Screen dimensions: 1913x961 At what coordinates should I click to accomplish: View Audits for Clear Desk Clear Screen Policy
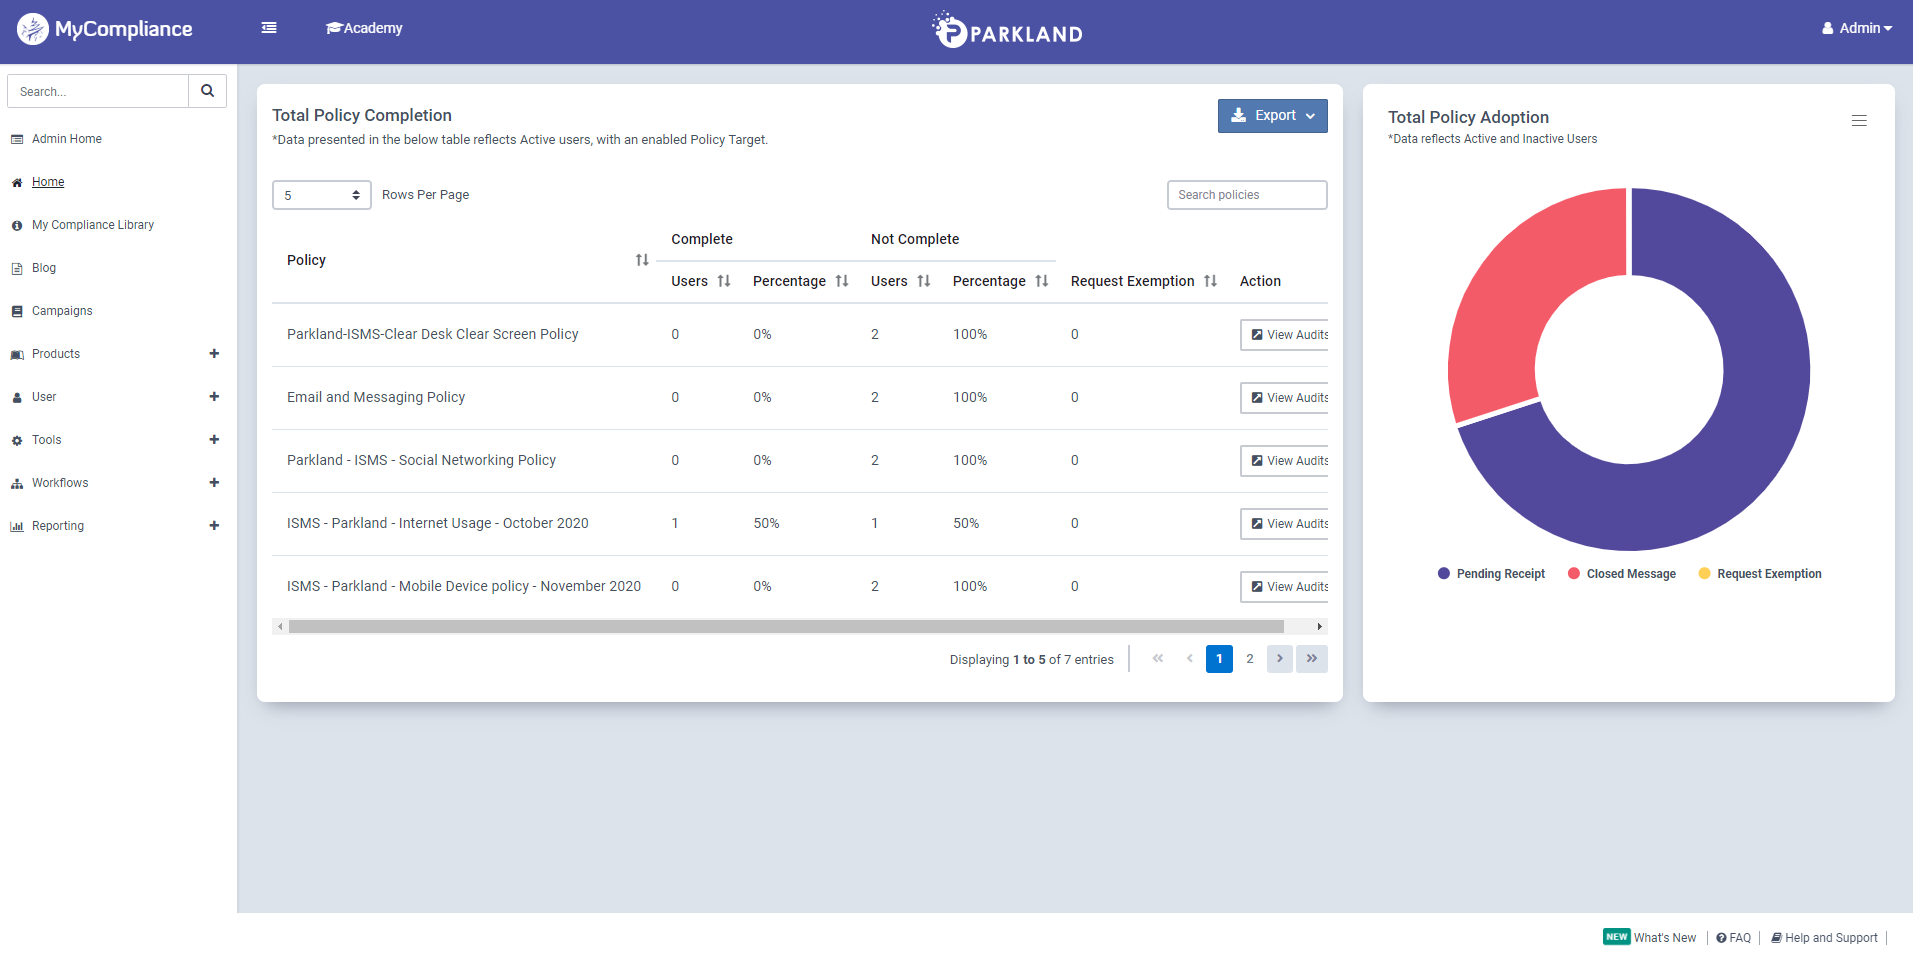1284,335
